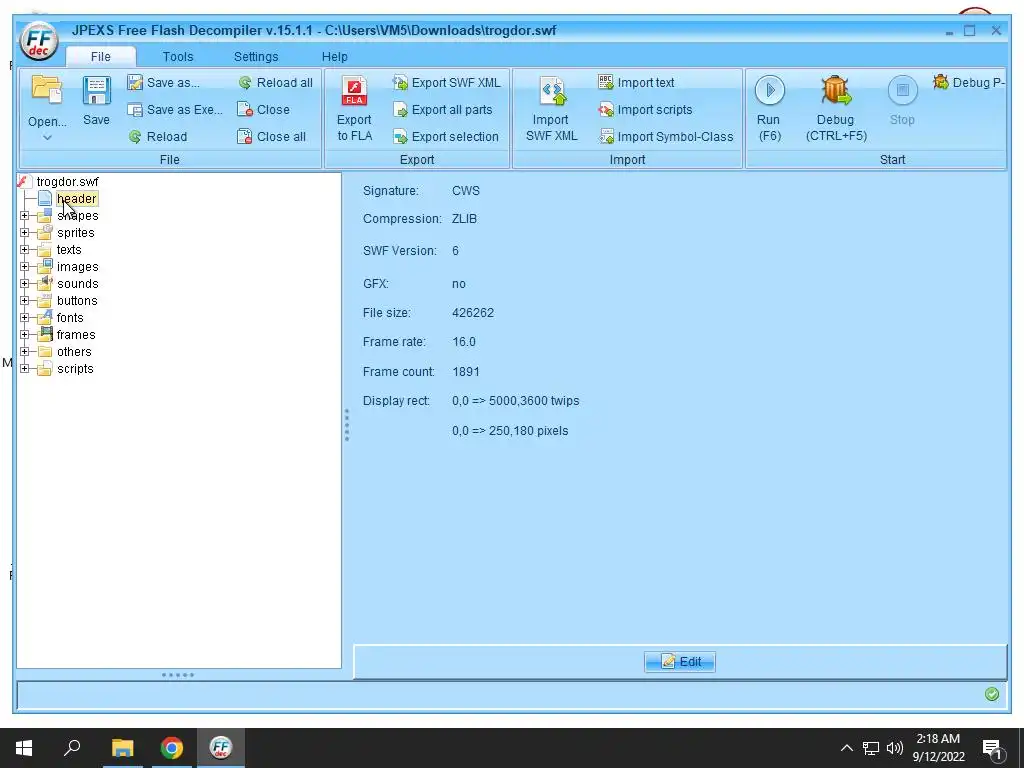Screen dimensions: 1024x768
Task: Open the Windows Start menu
Action: click(x=24, y=748)
